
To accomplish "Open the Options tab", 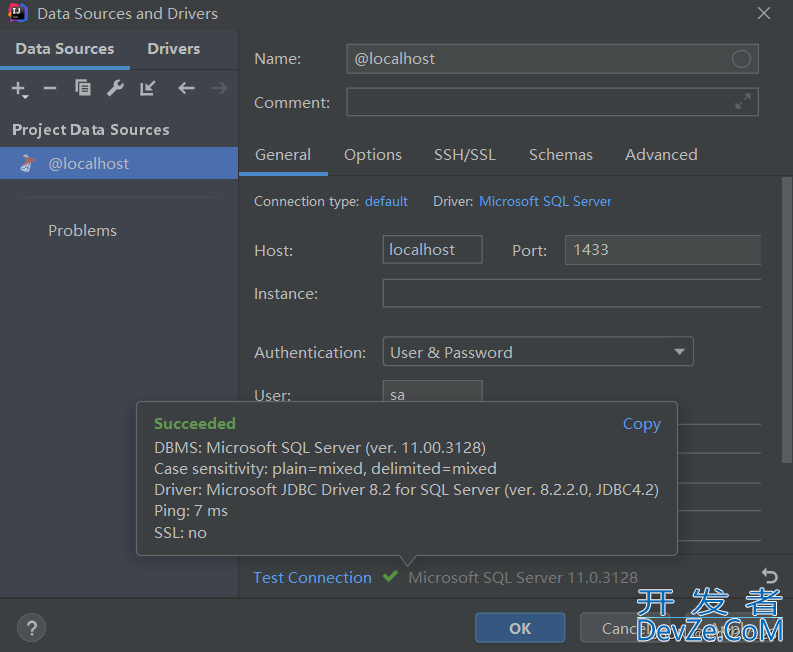I will coord(373,155).
